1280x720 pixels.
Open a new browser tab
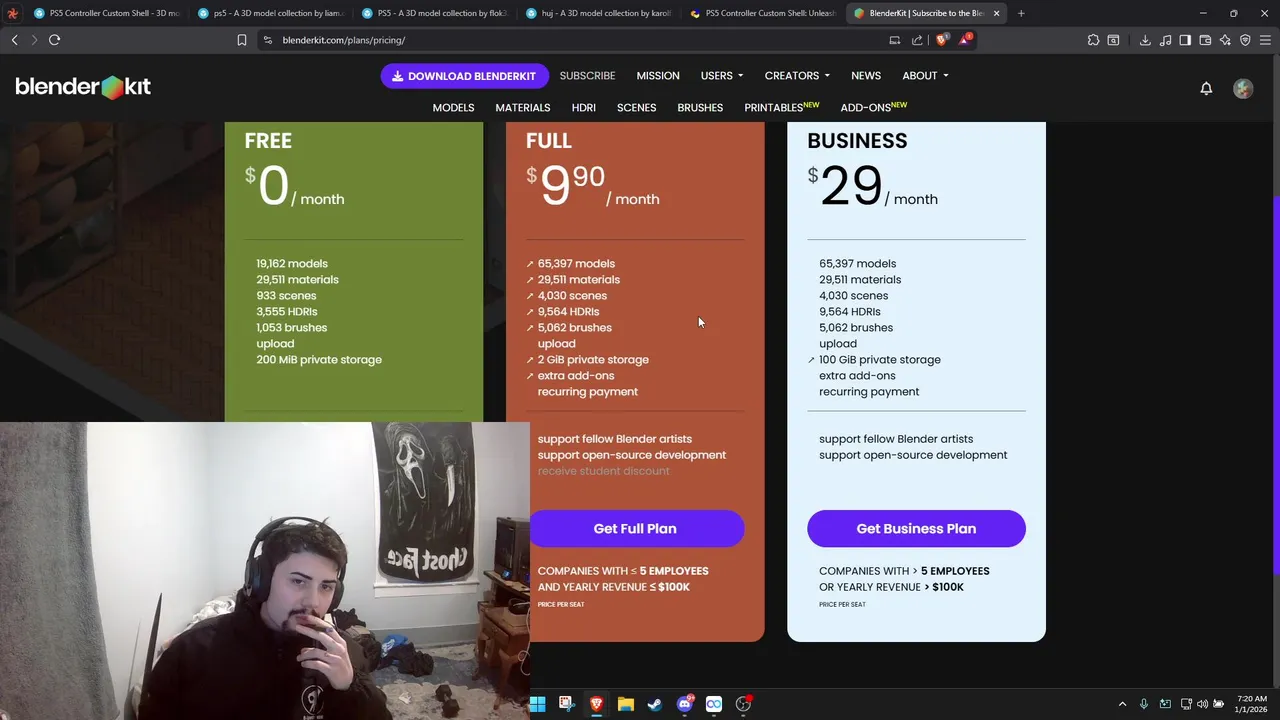(x=1021, y=13)
